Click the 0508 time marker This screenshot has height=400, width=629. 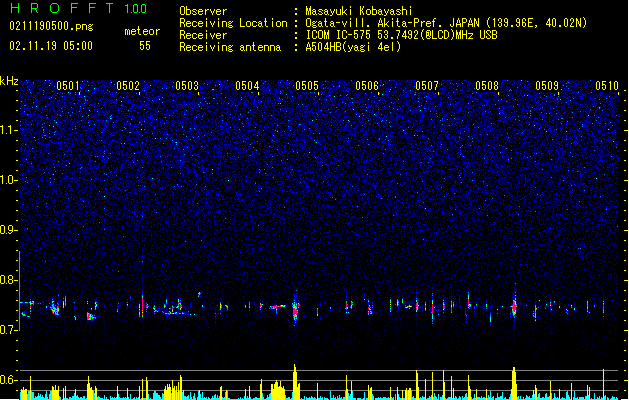(x=487, y=86)
